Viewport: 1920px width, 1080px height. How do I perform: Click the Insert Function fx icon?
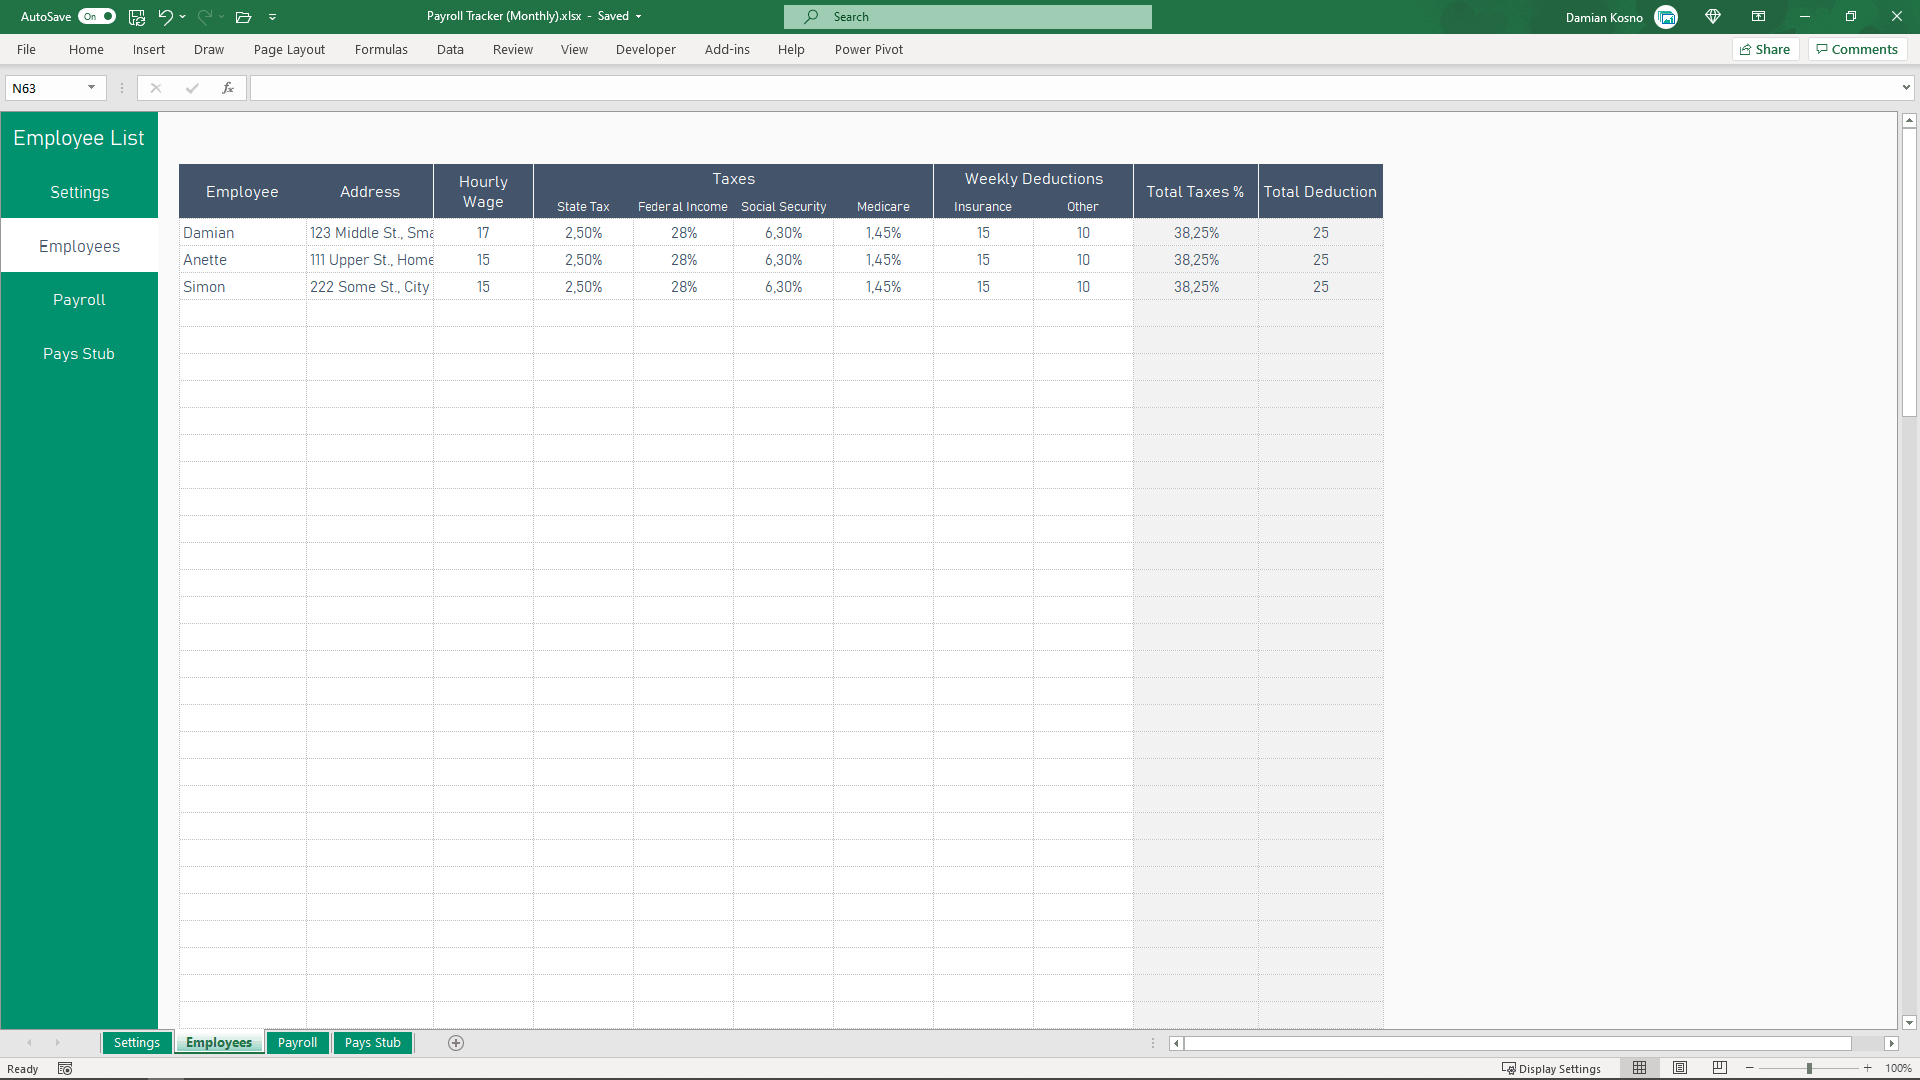pos(228,88)
